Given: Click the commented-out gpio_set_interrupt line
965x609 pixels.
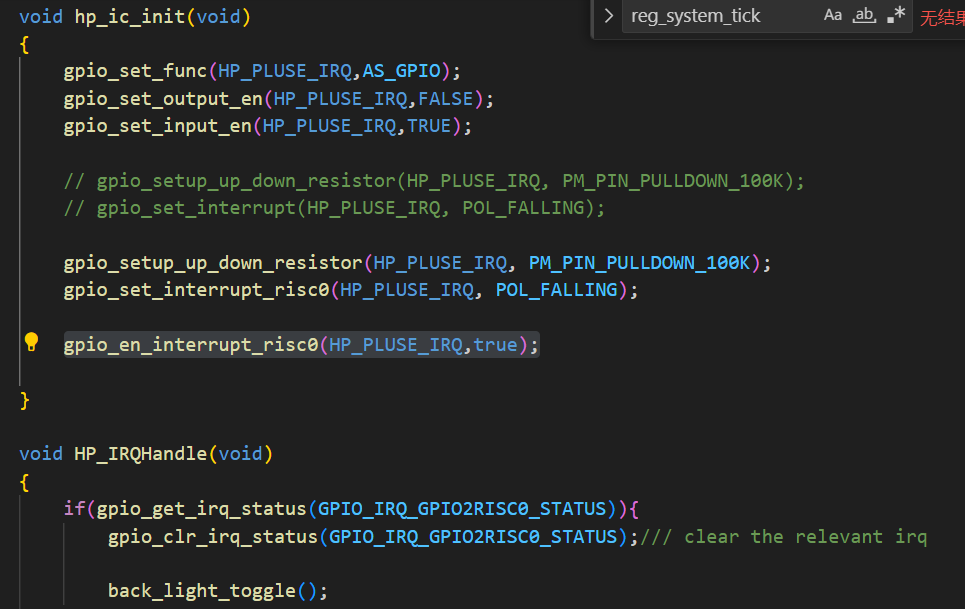Looking at the screenshot, I should 334,208.
